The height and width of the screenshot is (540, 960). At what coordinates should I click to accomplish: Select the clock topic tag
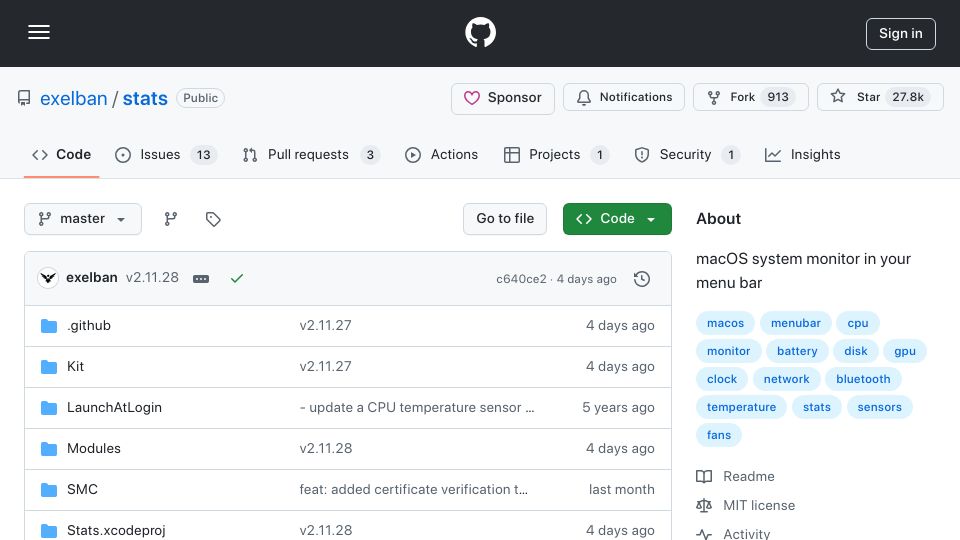722,380
